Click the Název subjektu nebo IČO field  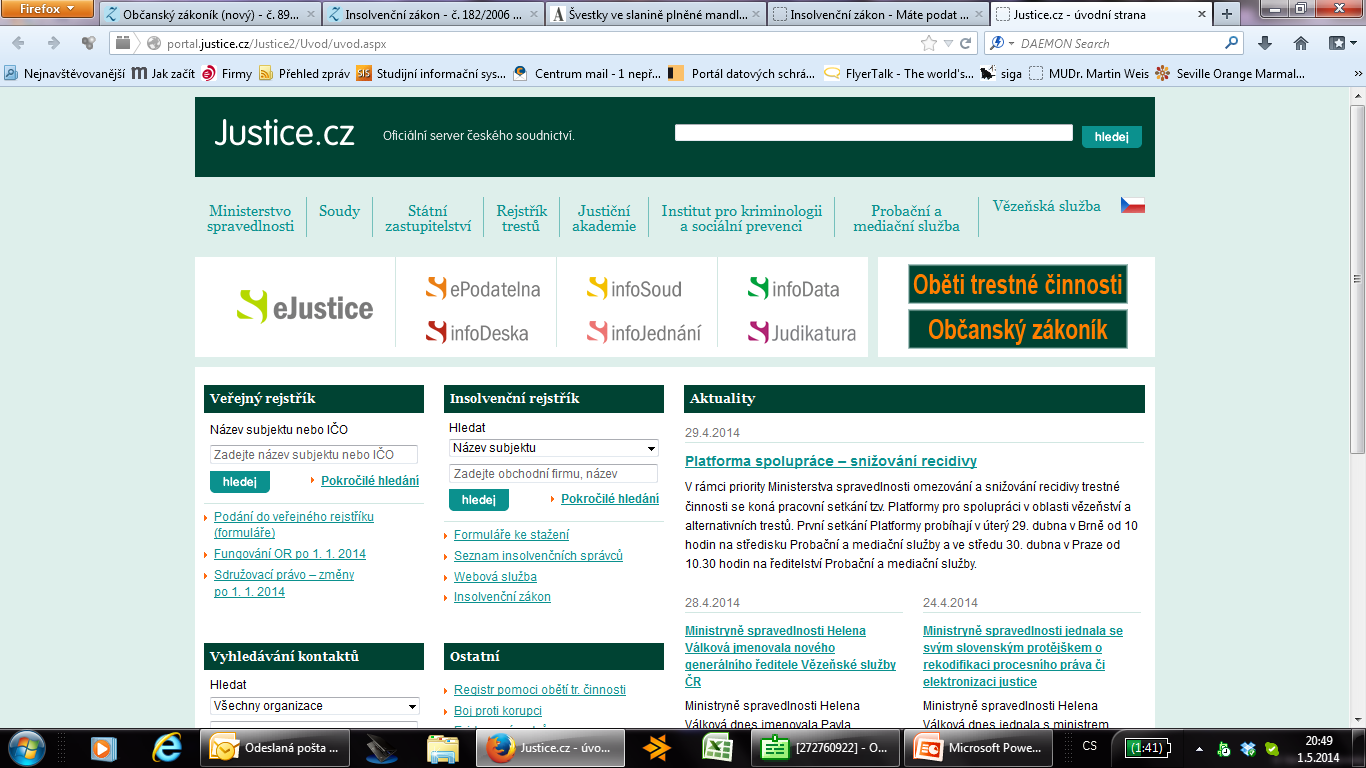tap(314, 454)
